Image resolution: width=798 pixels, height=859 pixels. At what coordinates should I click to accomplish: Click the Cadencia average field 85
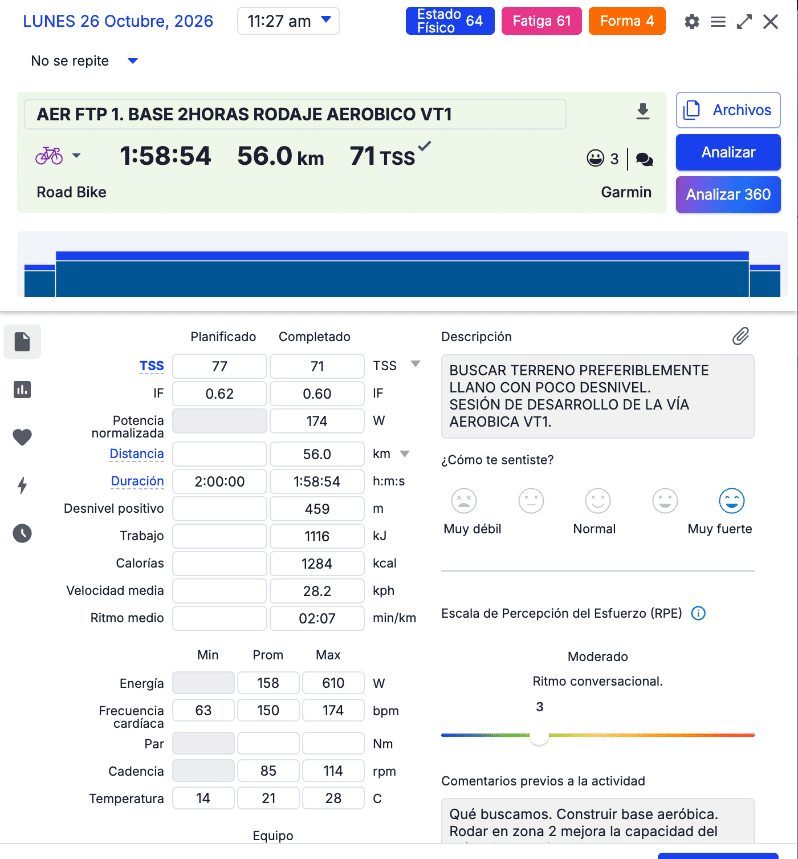point(268,771)
